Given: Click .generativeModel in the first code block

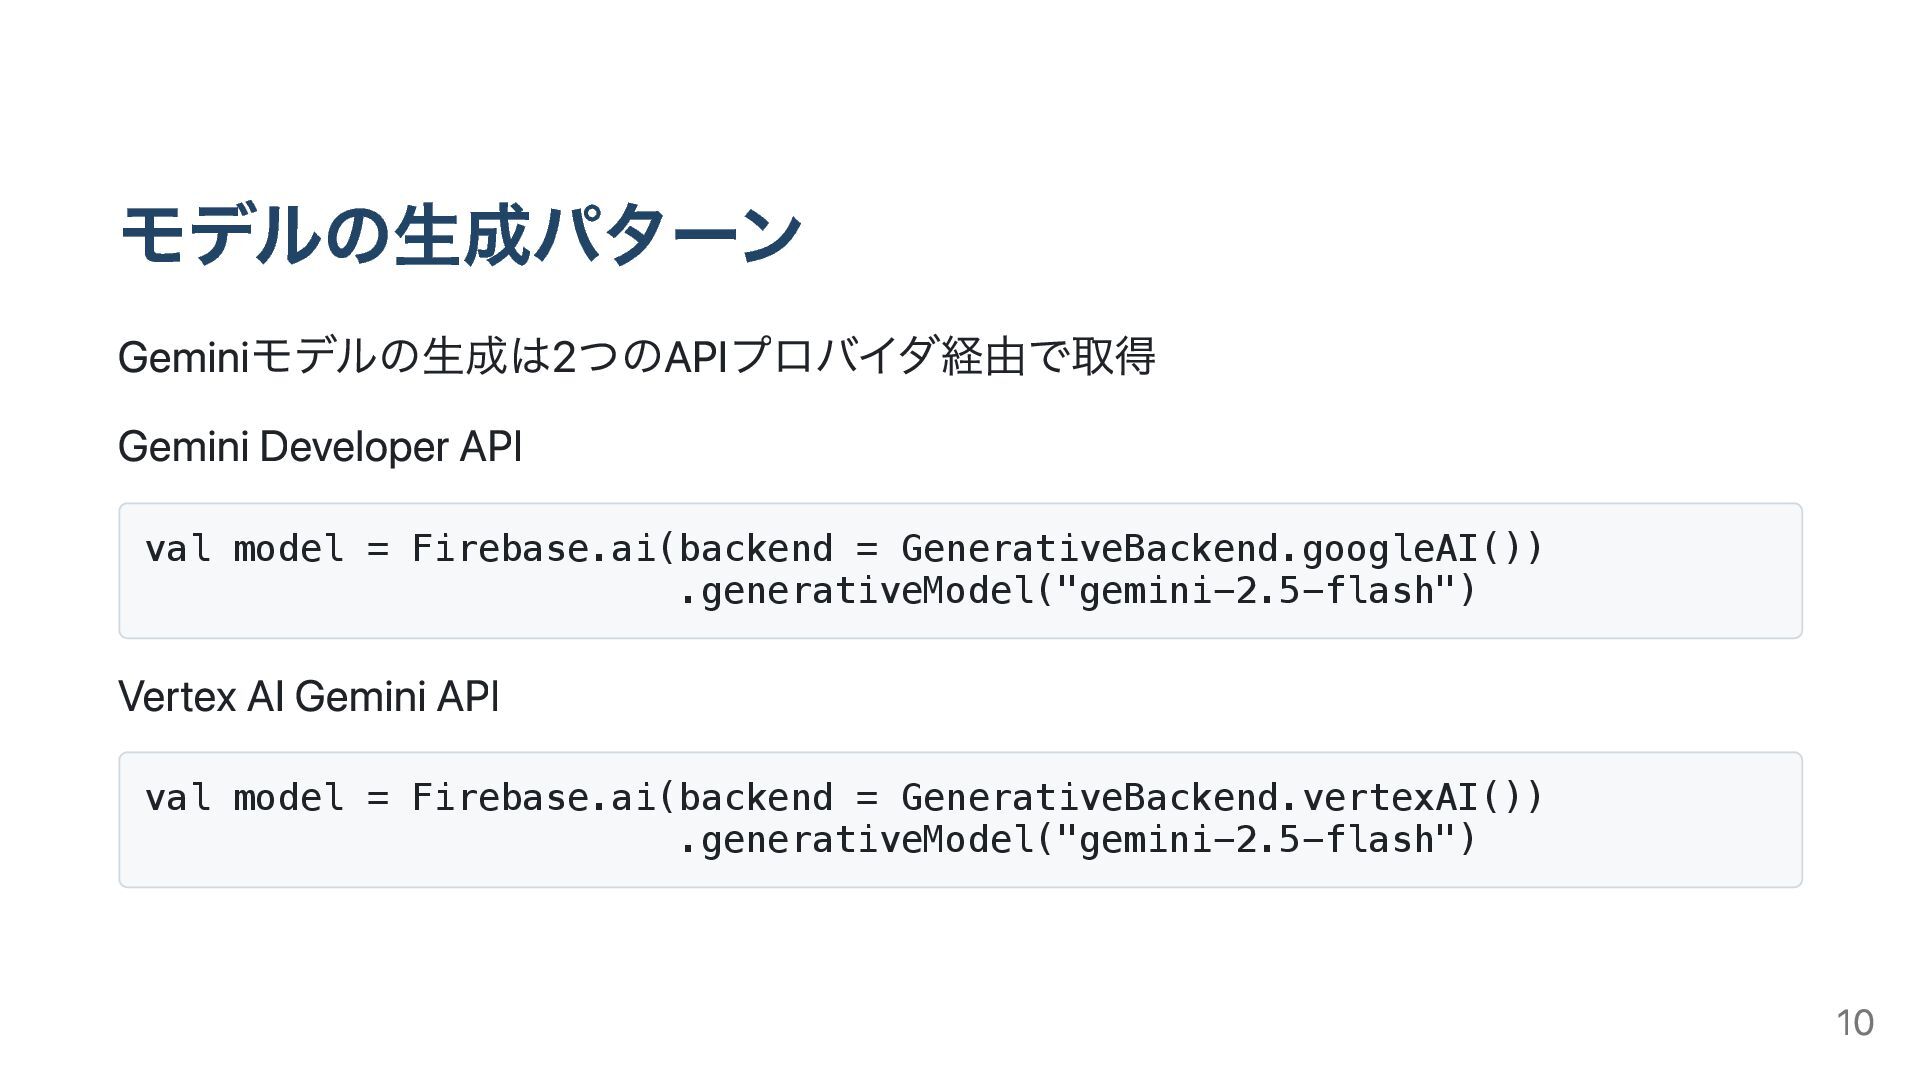Looking at the screenshot, I should click(x=856, y=591).
